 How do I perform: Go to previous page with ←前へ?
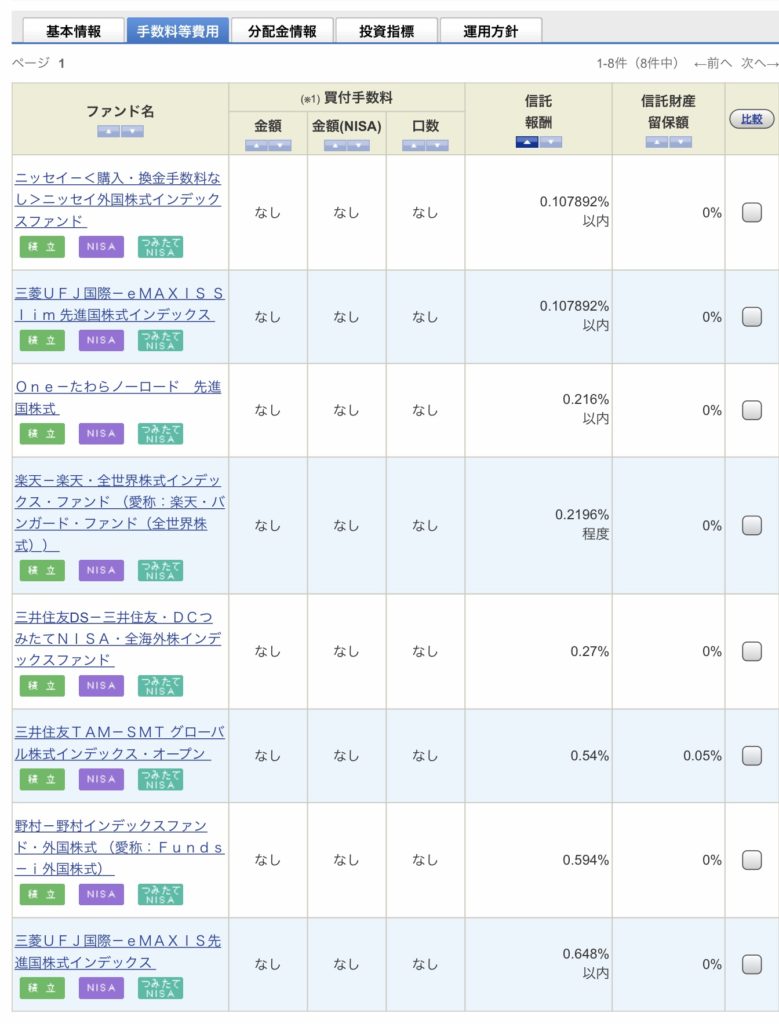[712, 63]
